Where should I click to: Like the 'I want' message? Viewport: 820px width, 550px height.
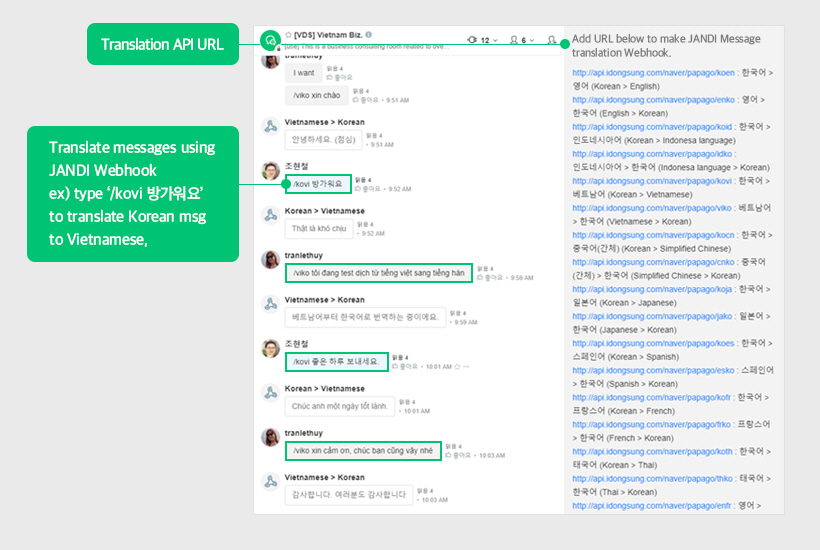click(339, 77)
